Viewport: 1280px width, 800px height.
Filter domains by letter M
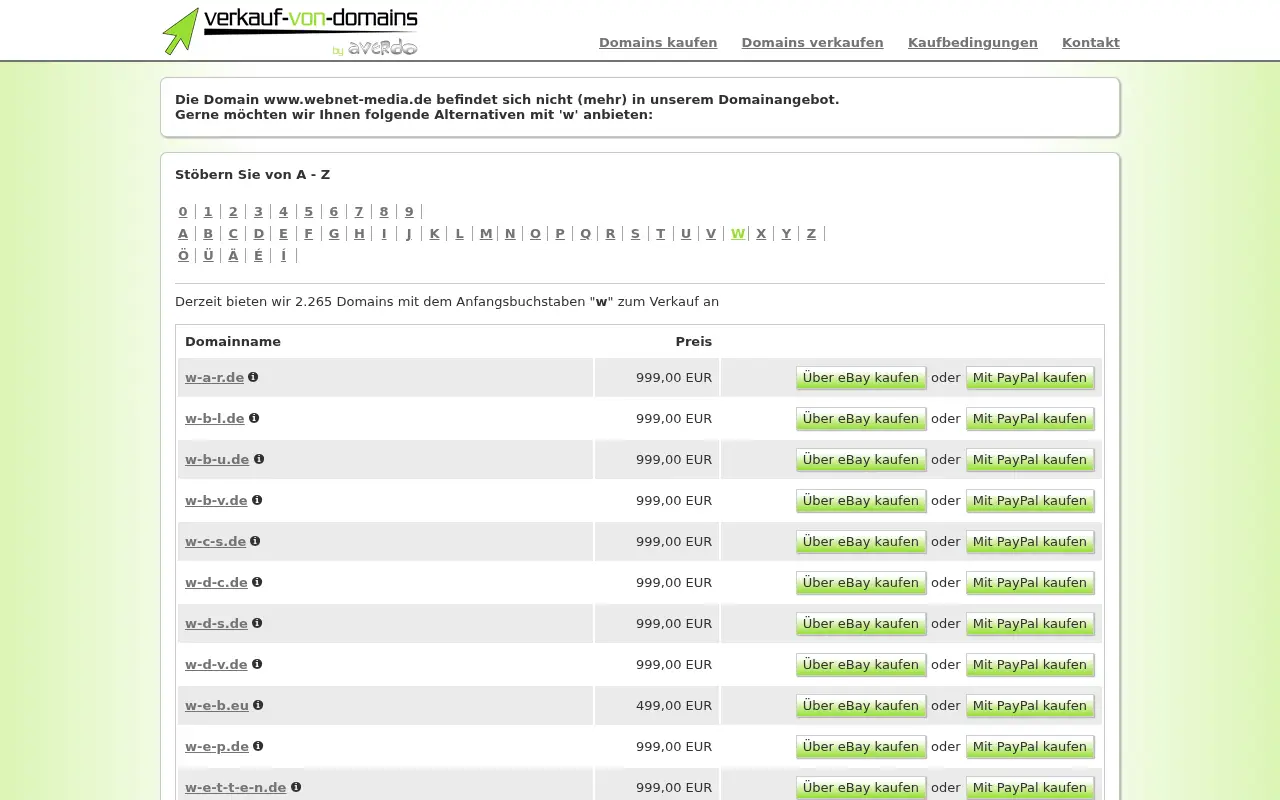click(486, 233)
